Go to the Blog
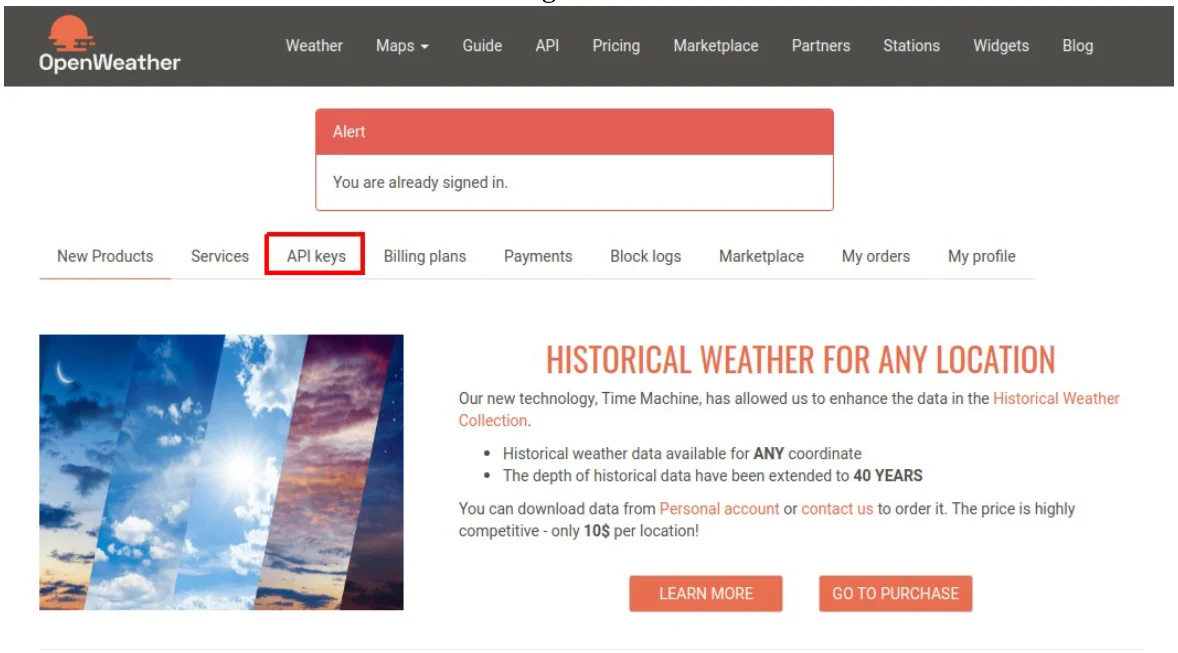Viewport: 1178px width, 653px height. (x=1077, y=46)
